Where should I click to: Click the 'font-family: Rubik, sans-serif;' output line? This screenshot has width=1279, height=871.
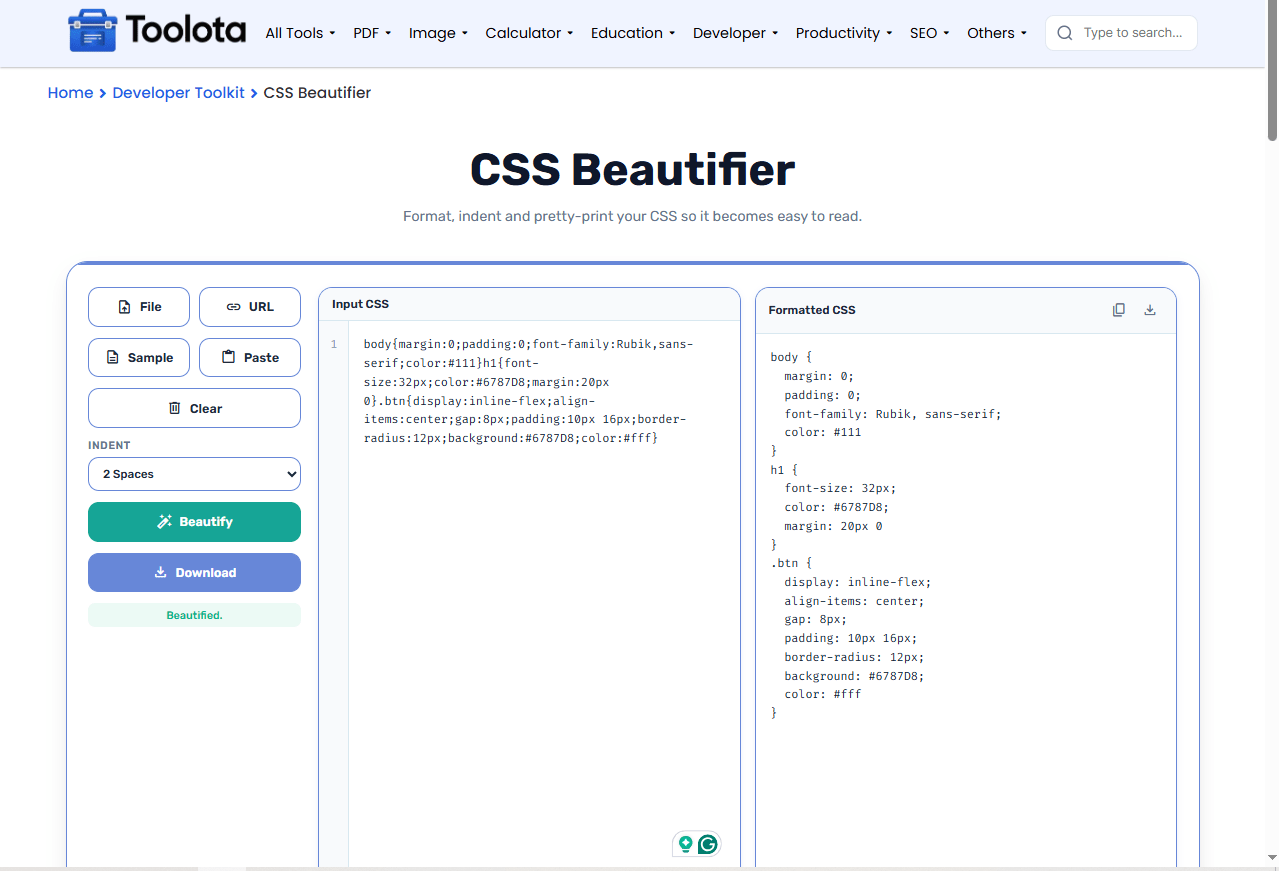[892, 414]
